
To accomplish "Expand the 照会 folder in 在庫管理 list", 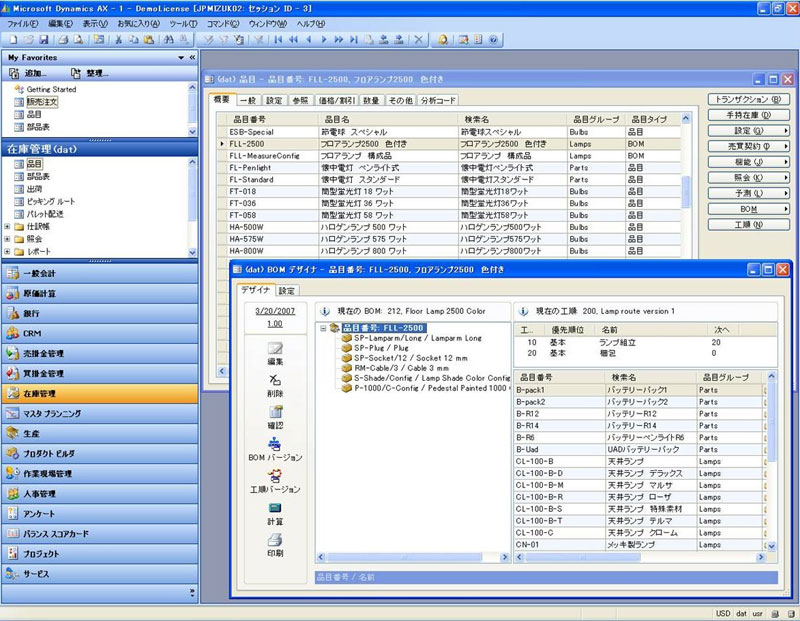I will pos(7,239).
